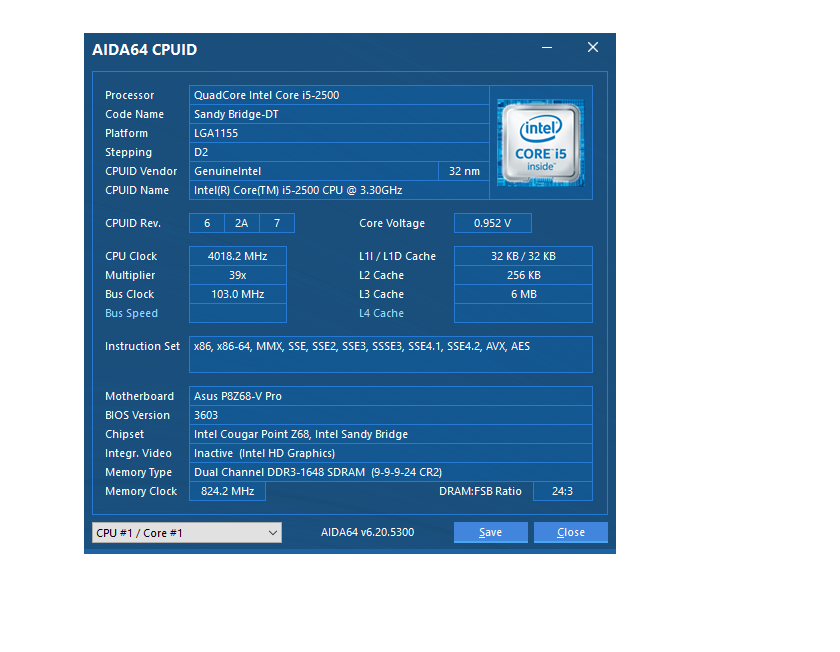Click the Bus Speed label
This screenshot has height=652, width=840.
[131, 313]
